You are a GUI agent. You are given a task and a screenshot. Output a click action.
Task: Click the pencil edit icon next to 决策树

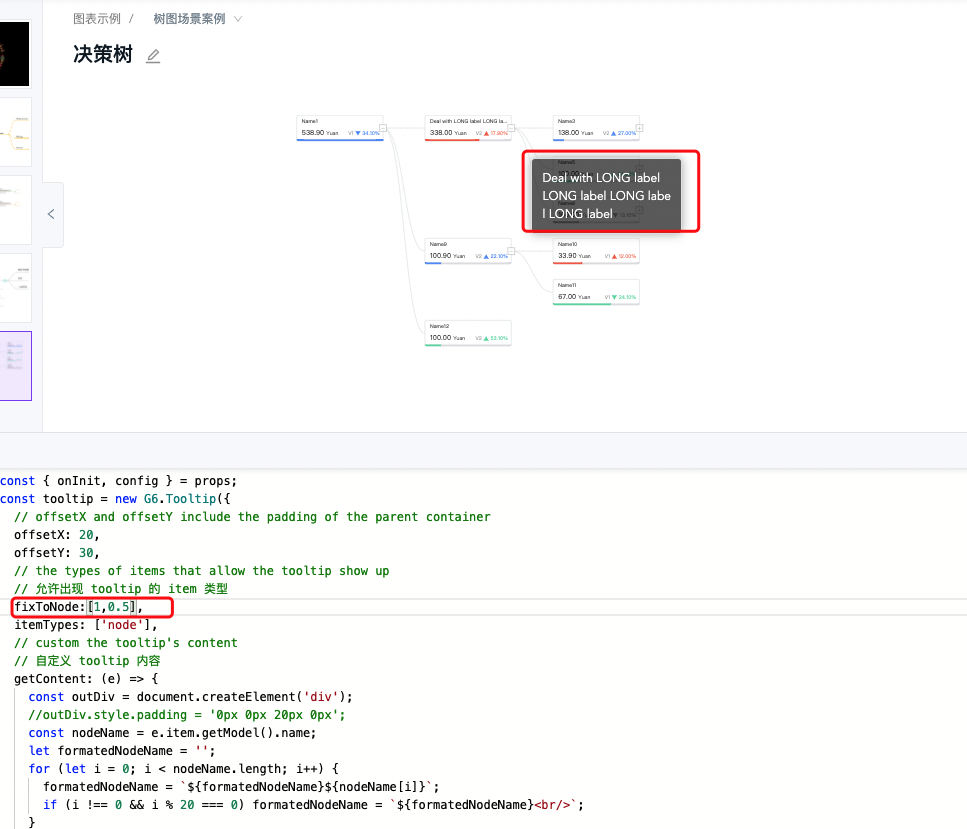152,54
